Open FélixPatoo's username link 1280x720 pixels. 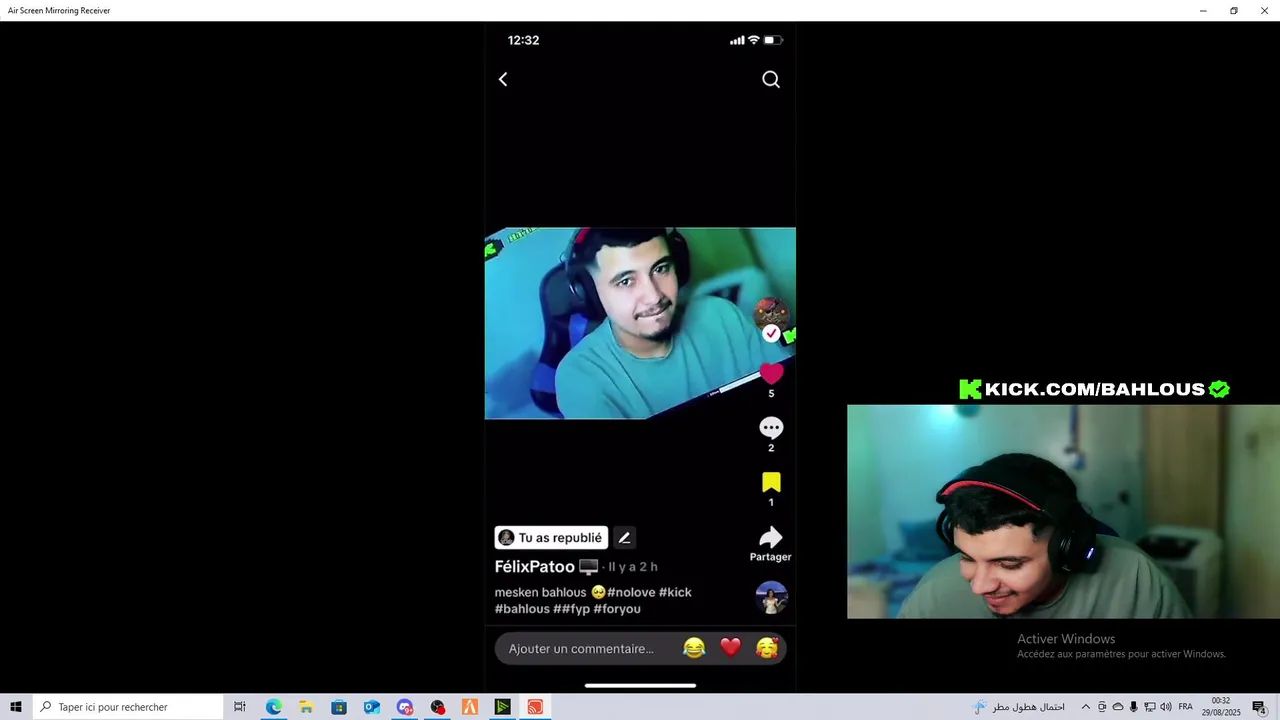pos(535,567)
